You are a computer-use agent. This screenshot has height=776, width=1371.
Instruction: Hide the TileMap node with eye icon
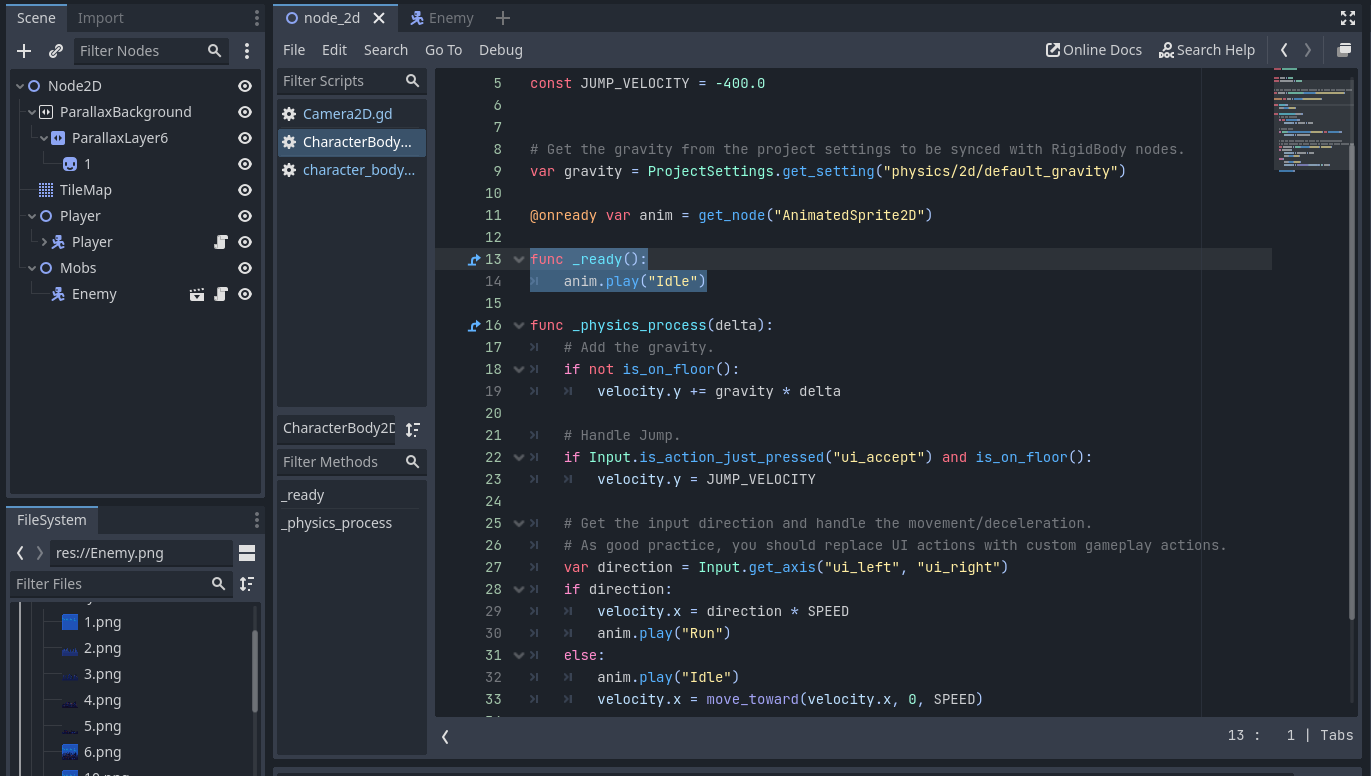(245, 190)
